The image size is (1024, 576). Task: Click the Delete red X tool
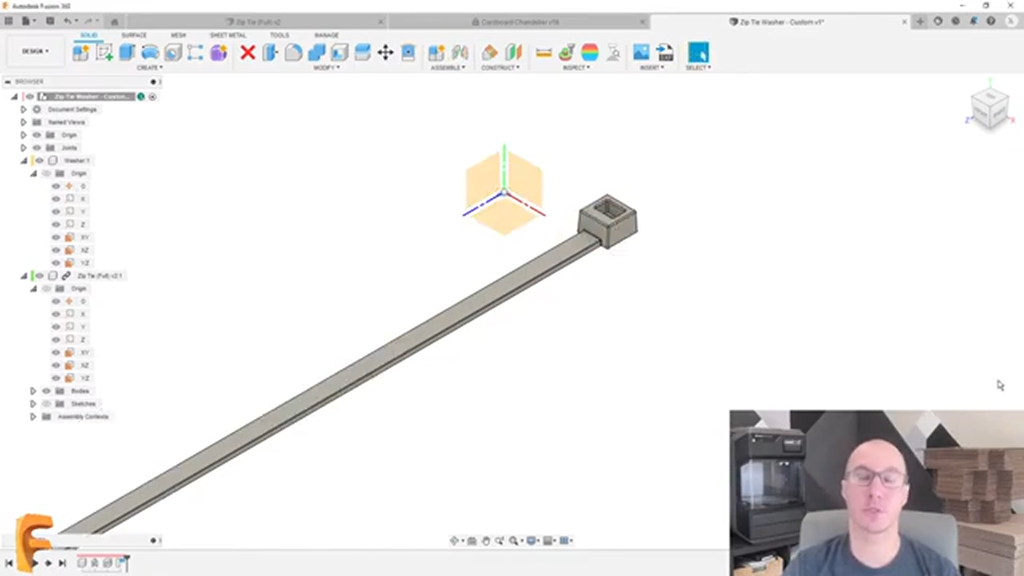tap(247, 52)
